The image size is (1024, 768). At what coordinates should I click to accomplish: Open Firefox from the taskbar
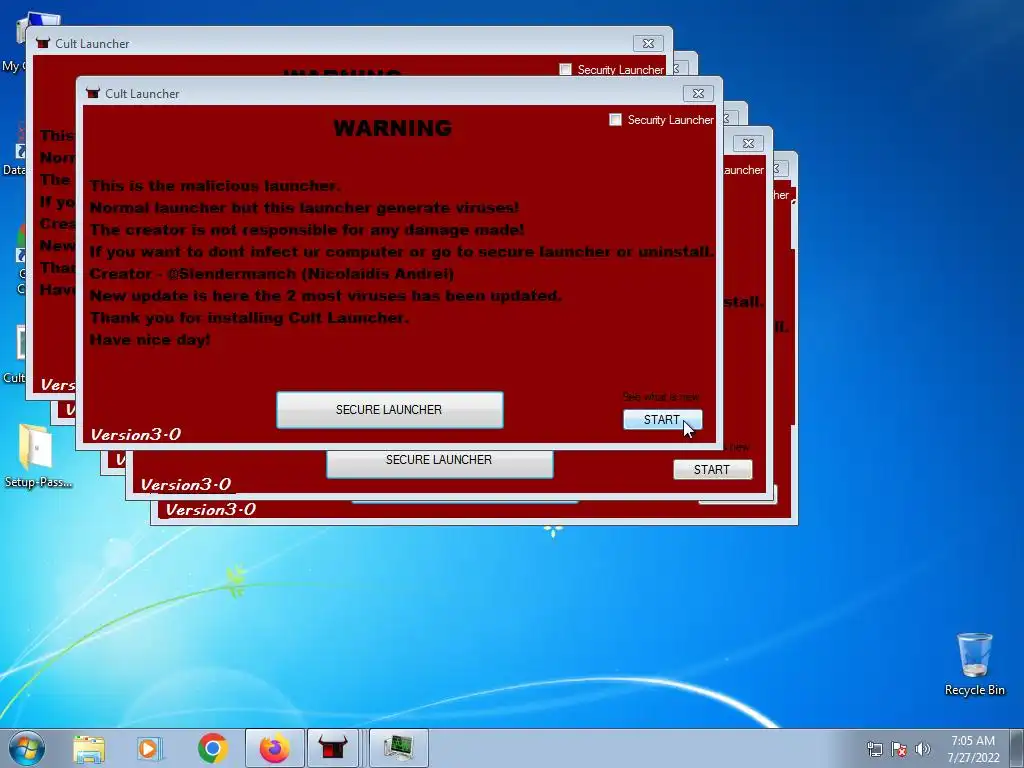(x=275, y=748)
